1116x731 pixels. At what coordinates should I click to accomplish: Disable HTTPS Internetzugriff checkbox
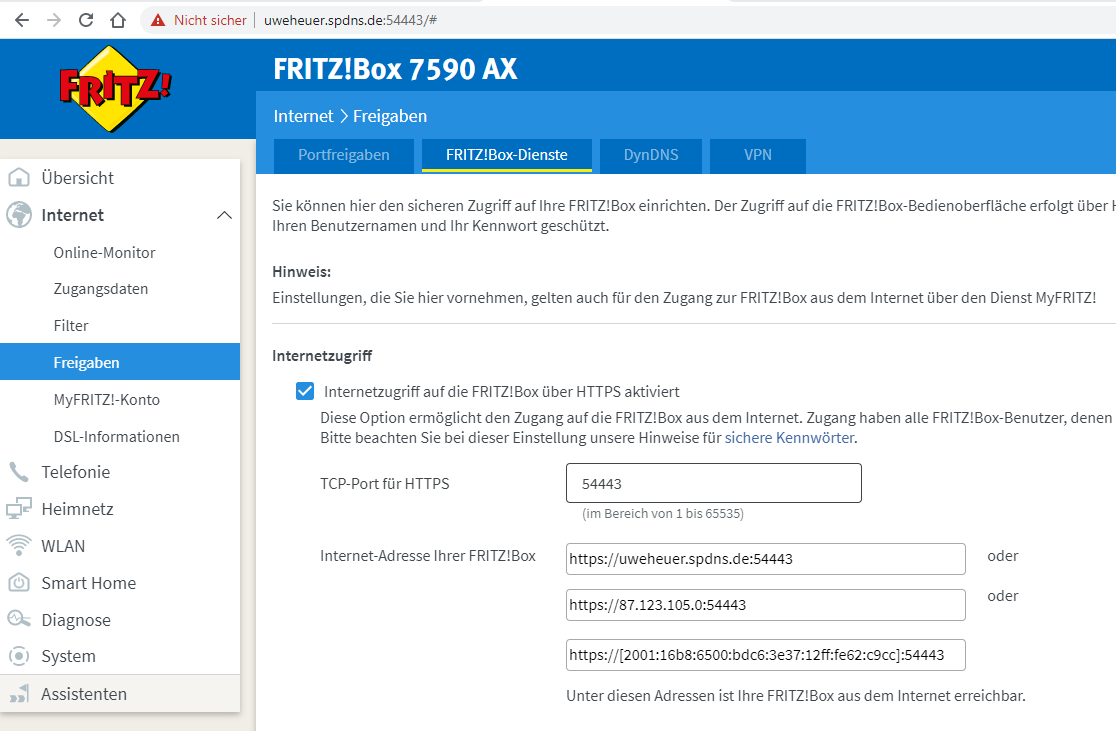point(305,391)
